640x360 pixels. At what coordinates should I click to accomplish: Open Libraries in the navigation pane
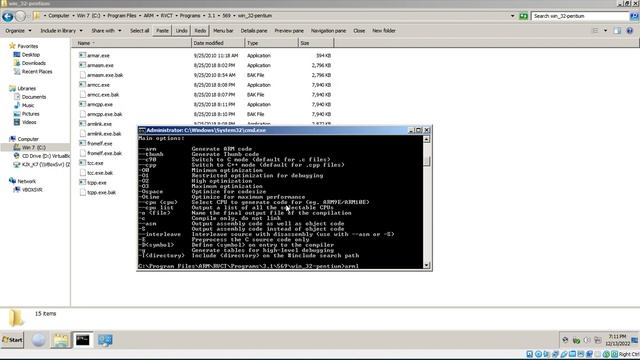click(x=27, y=89)
